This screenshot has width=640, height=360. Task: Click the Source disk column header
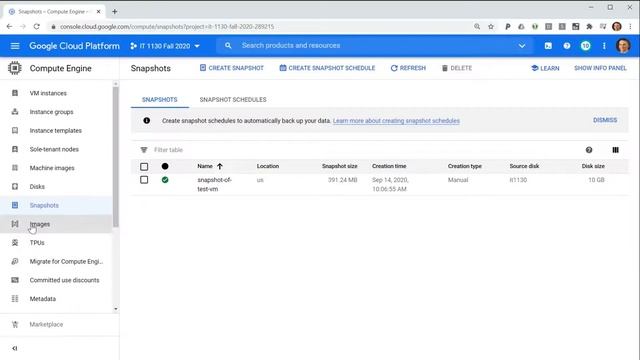[524, 166]
